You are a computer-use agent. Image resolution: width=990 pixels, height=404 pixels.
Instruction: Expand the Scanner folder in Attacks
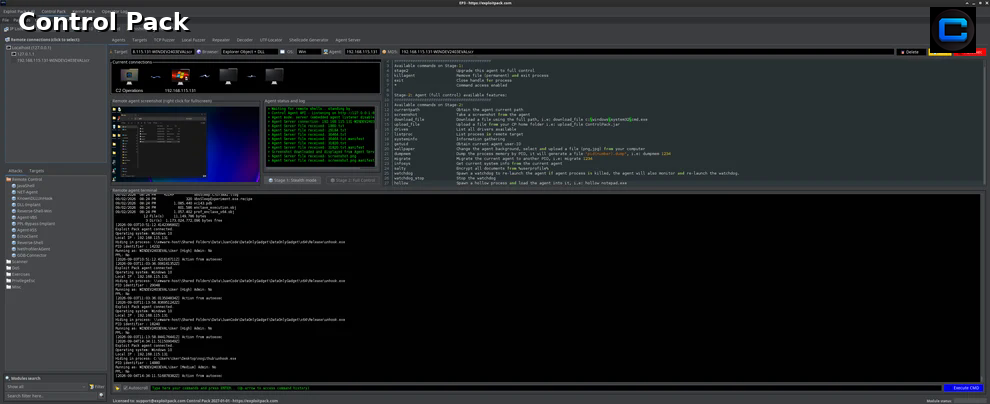8,261
